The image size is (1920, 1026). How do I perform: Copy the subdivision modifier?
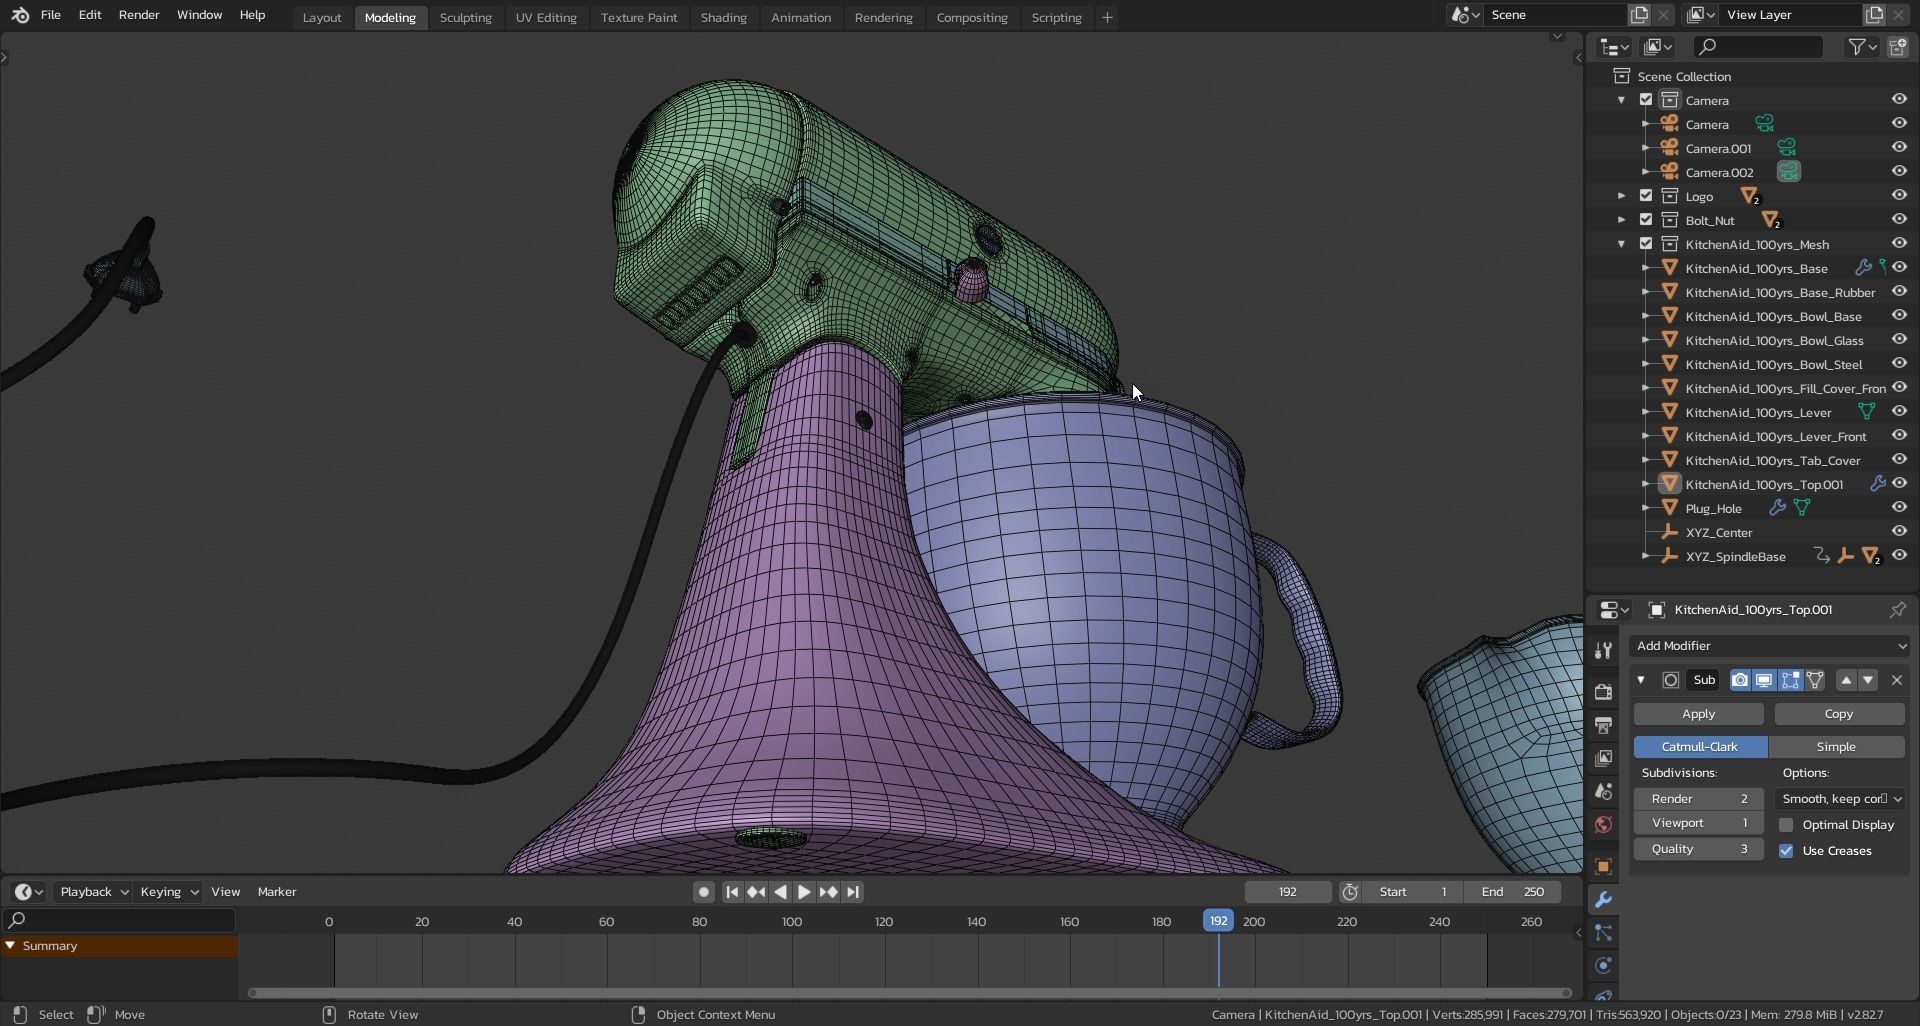point(1839,714)
